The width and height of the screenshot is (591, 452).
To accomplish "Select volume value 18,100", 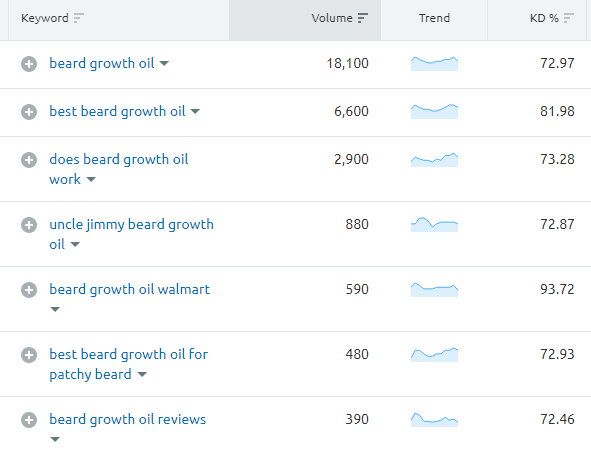I will 348,63.
